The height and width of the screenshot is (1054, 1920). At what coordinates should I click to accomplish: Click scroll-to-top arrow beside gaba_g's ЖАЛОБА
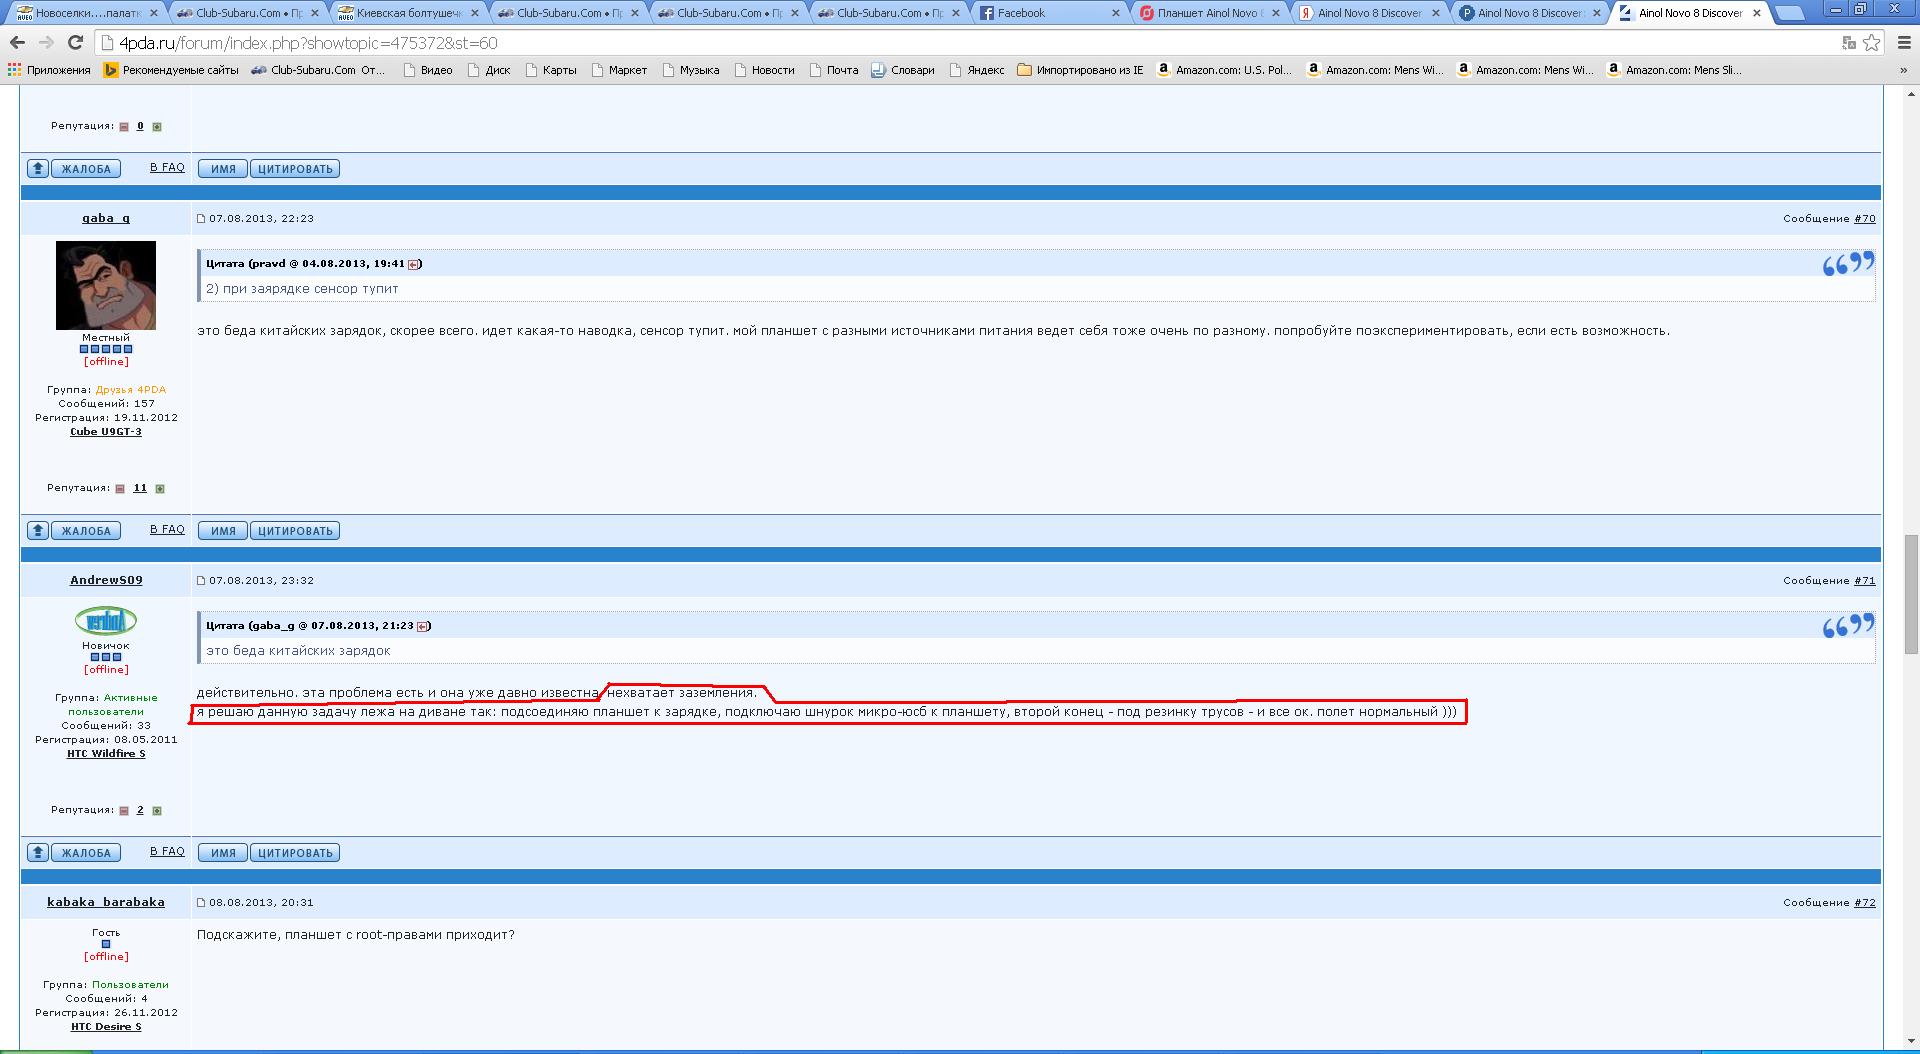(x=38, y=531)
